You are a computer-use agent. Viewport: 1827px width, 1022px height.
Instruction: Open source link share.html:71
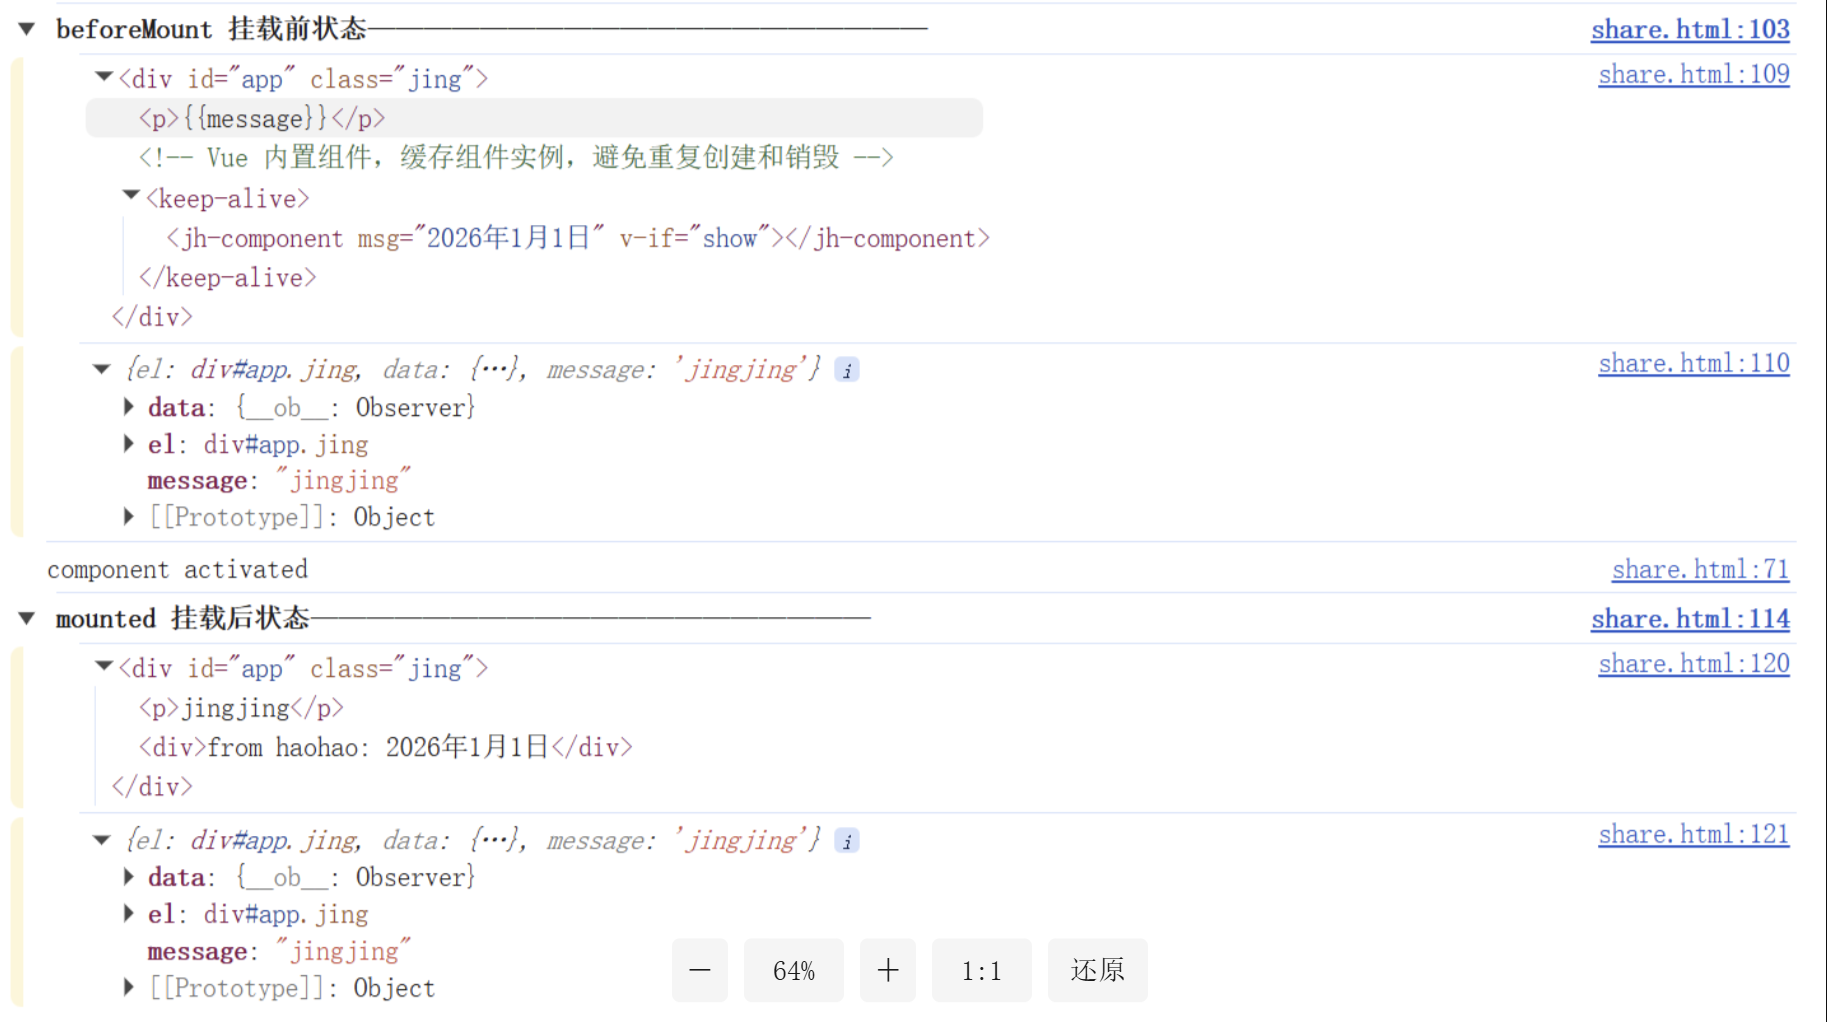pyautogui.click(x=1700, y=569)
